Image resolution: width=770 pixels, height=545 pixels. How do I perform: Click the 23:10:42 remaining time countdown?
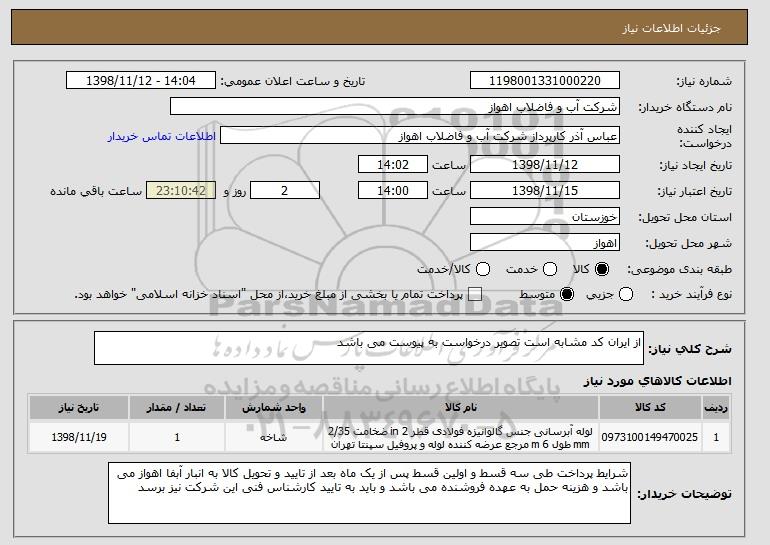(x=180, y=190)
